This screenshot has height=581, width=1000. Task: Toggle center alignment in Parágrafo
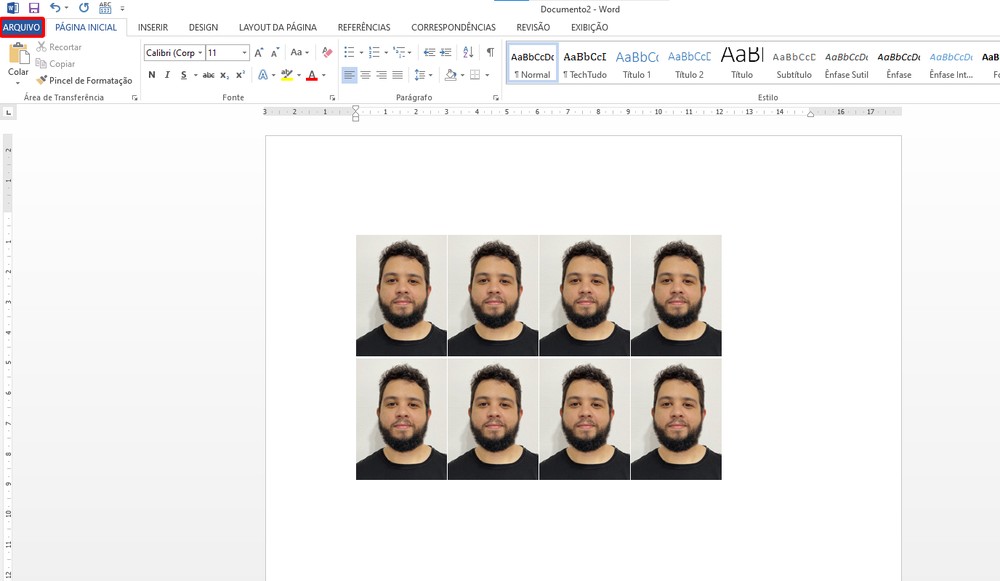(365, 74)
